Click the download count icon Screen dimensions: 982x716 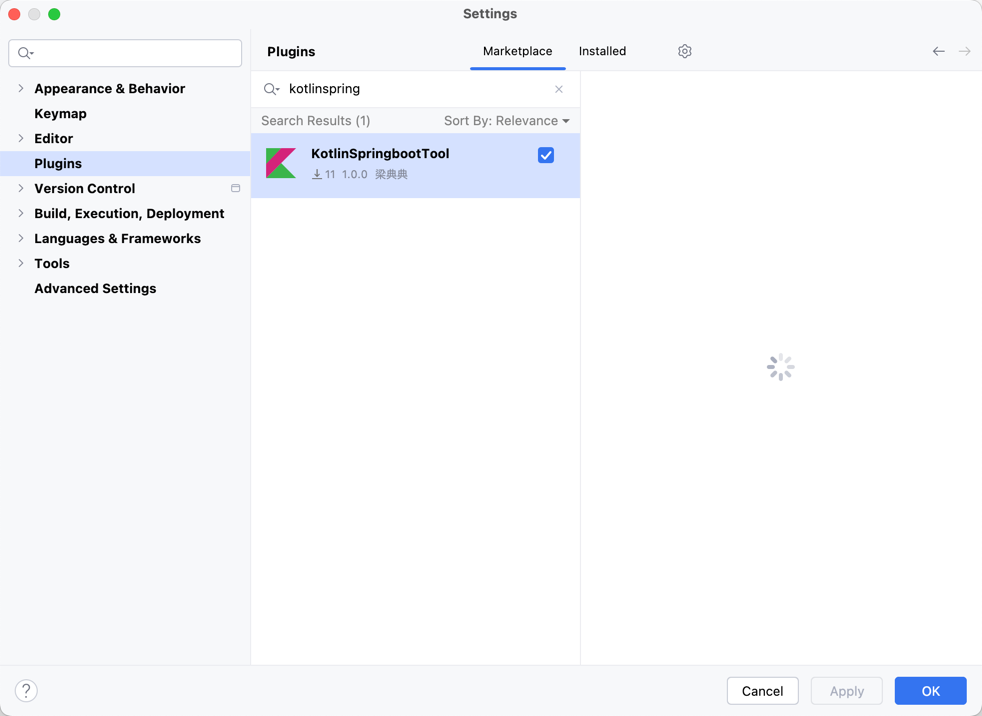tap(317, 174)
